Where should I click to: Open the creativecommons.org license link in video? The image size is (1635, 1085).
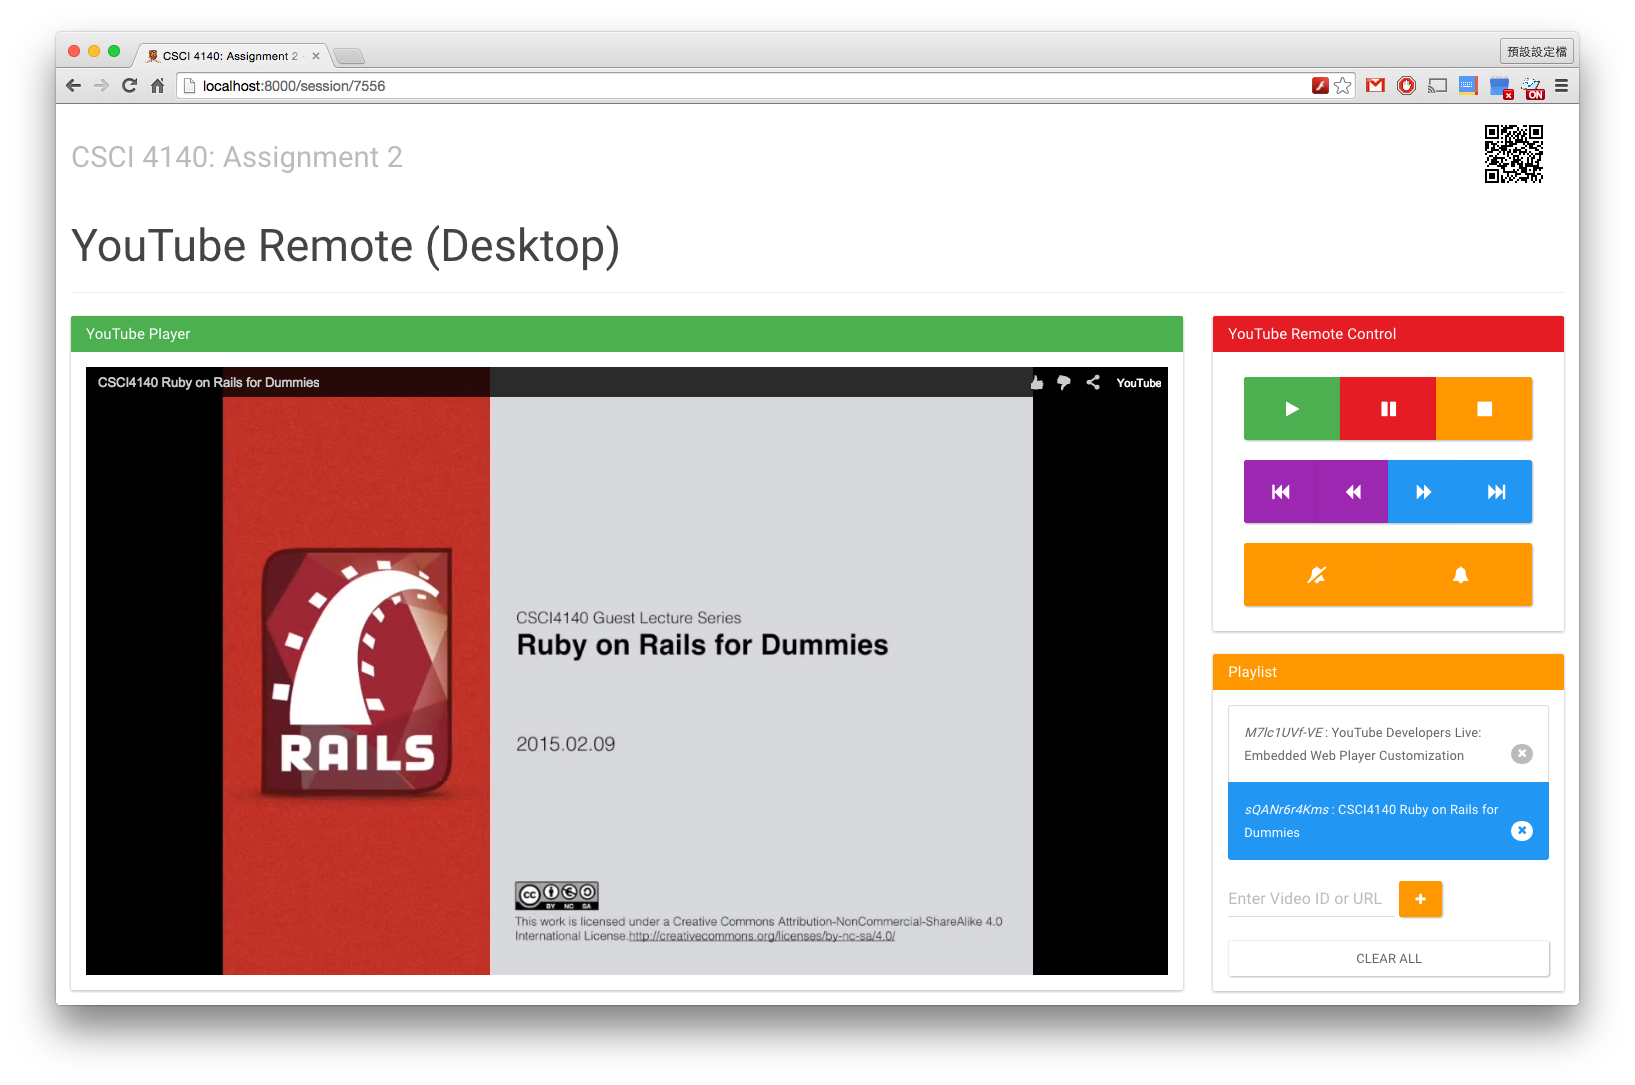762,936
